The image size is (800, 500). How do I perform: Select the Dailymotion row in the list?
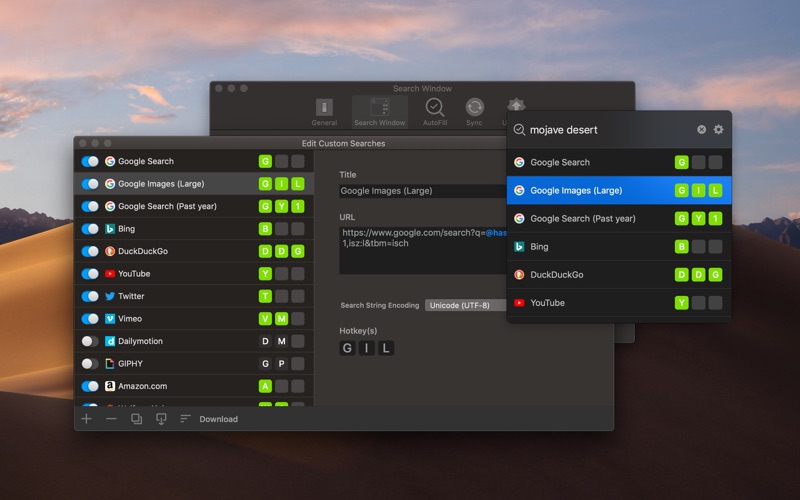194,341
